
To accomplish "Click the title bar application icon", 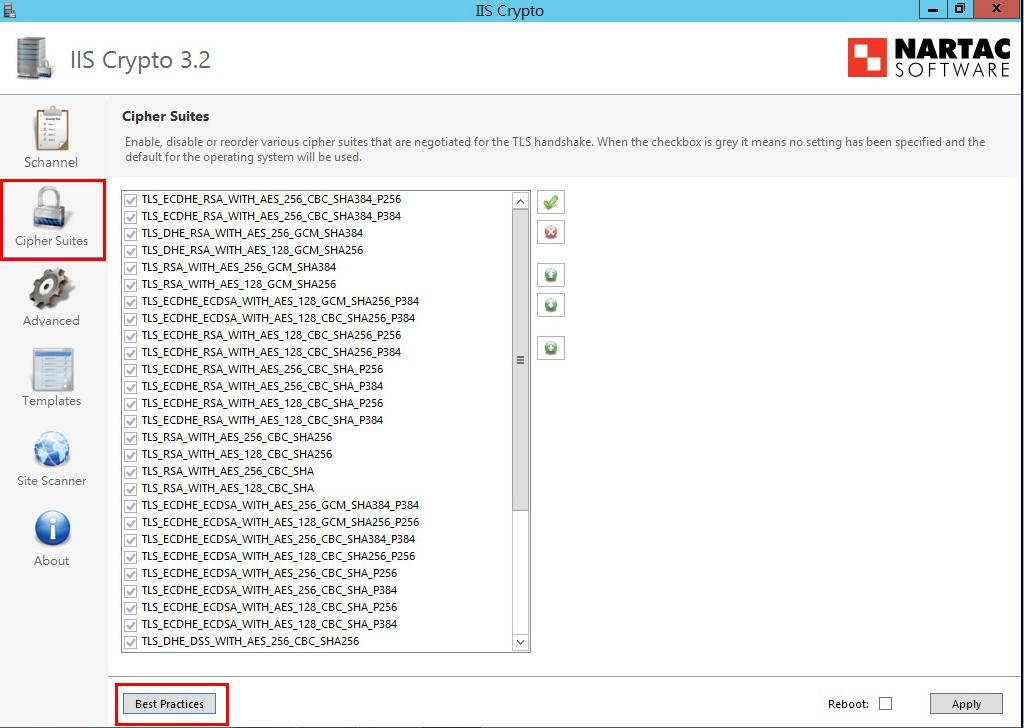I will click(x=8, y=10).
